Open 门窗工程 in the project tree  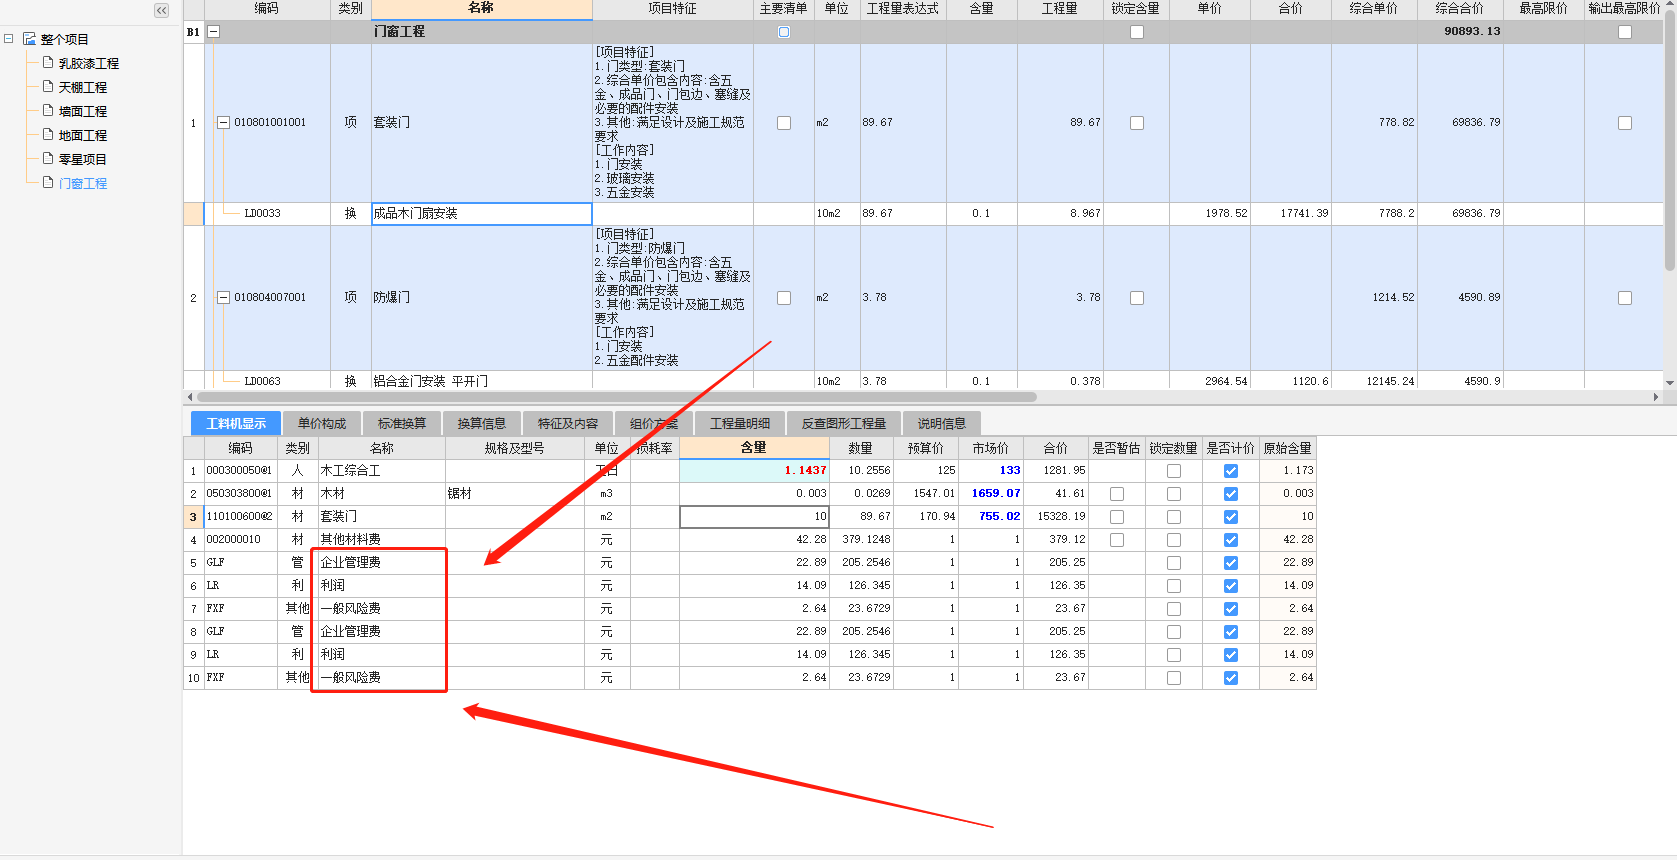tap(82, 183)
